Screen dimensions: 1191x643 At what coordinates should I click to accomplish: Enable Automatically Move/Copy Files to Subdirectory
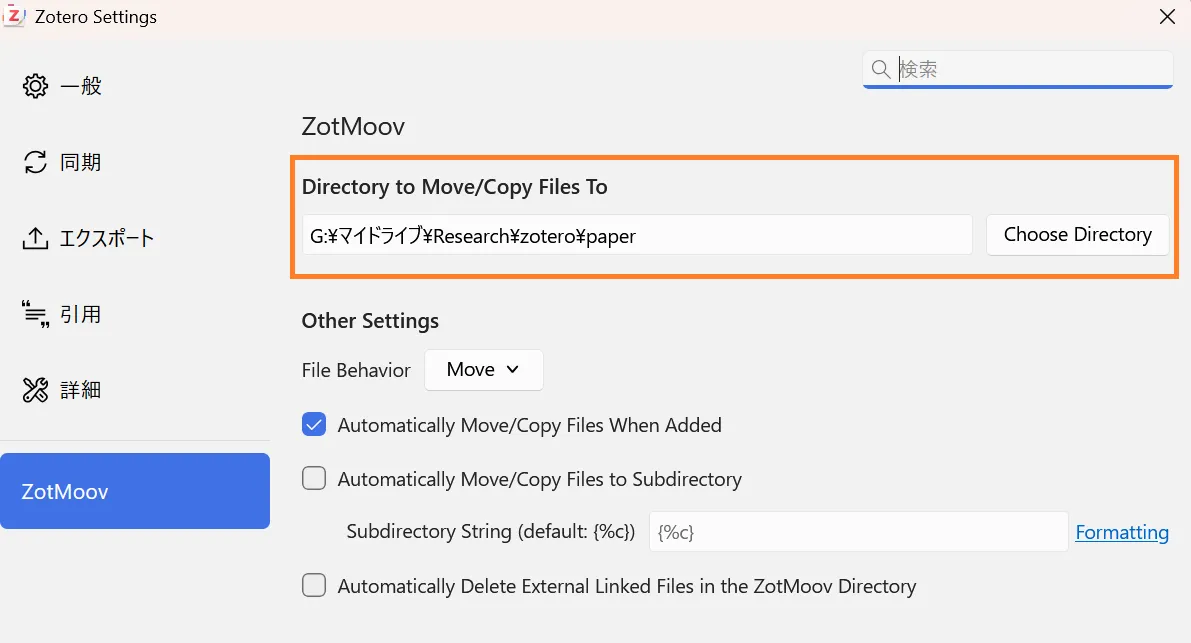314,479
